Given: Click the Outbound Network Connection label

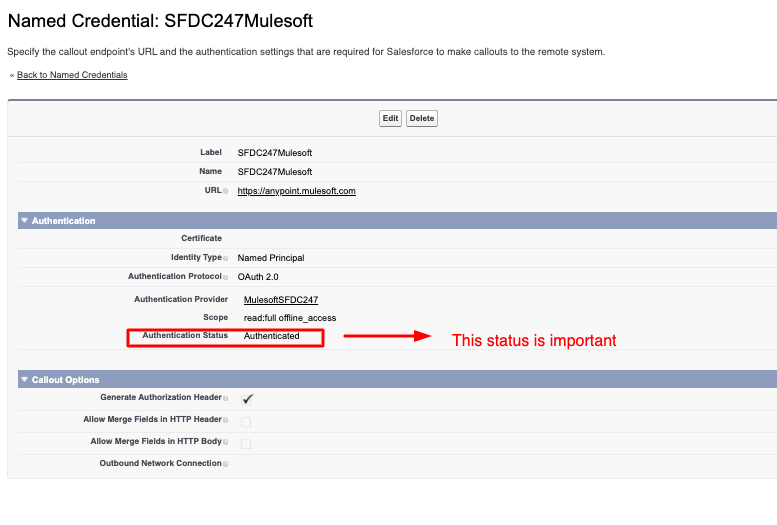Looking at the screenshot, I should click(x=160, y=463).
